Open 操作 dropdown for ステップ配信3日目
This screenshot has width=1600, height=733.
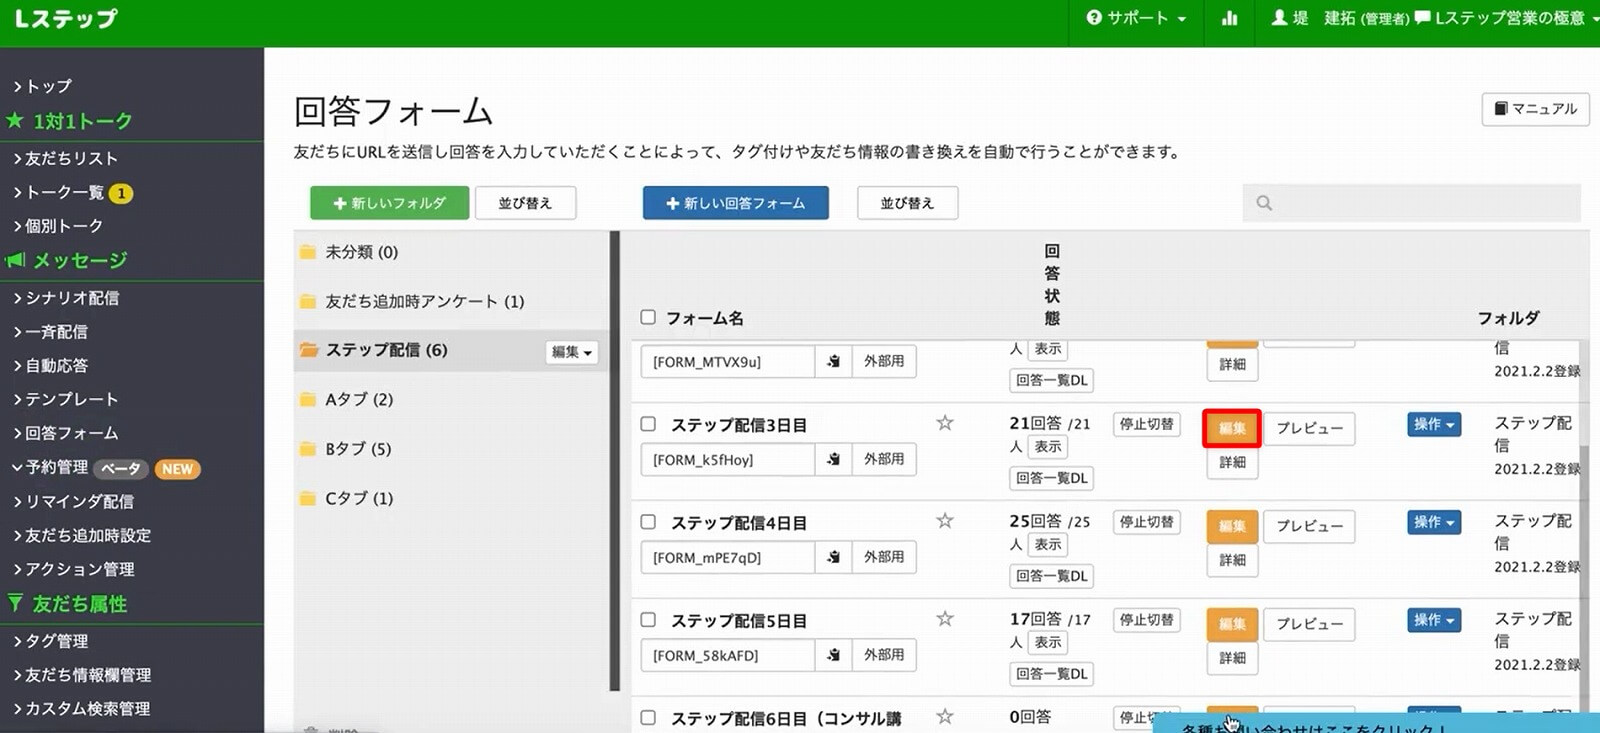coord(1434,424)
